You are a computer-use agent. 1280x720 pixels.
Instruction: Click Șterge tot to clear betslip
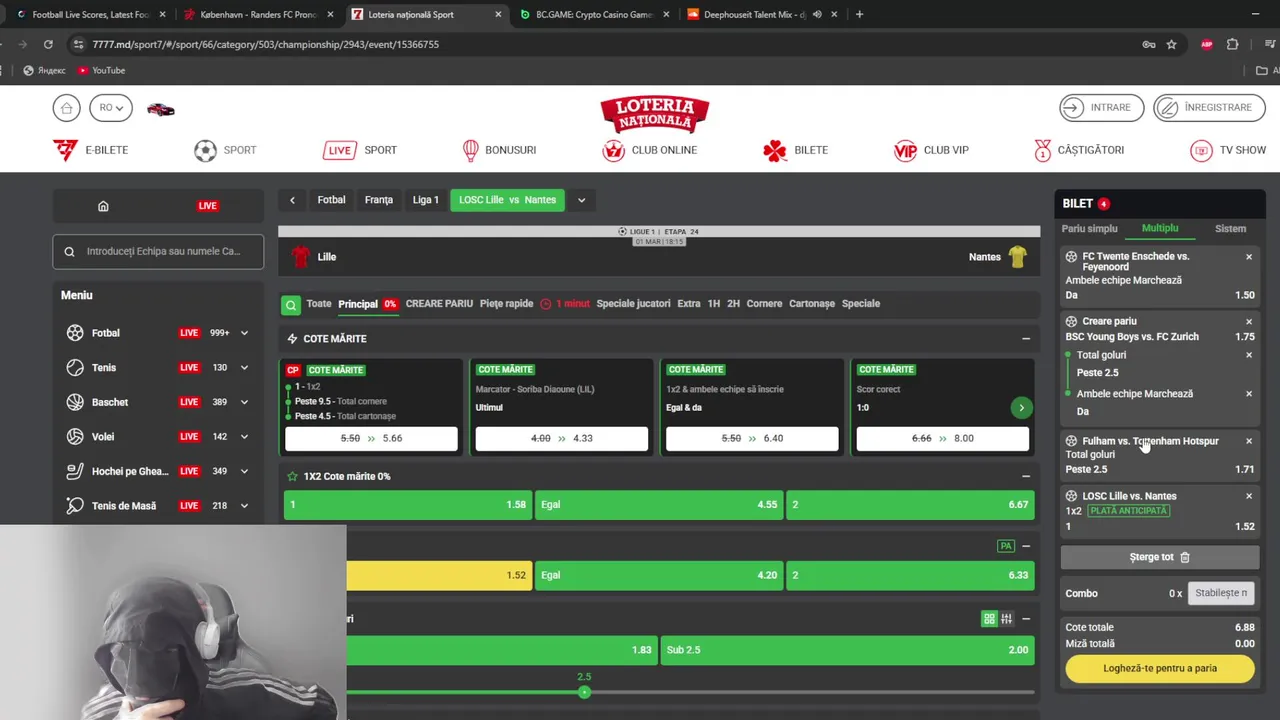click(1160, 557)
